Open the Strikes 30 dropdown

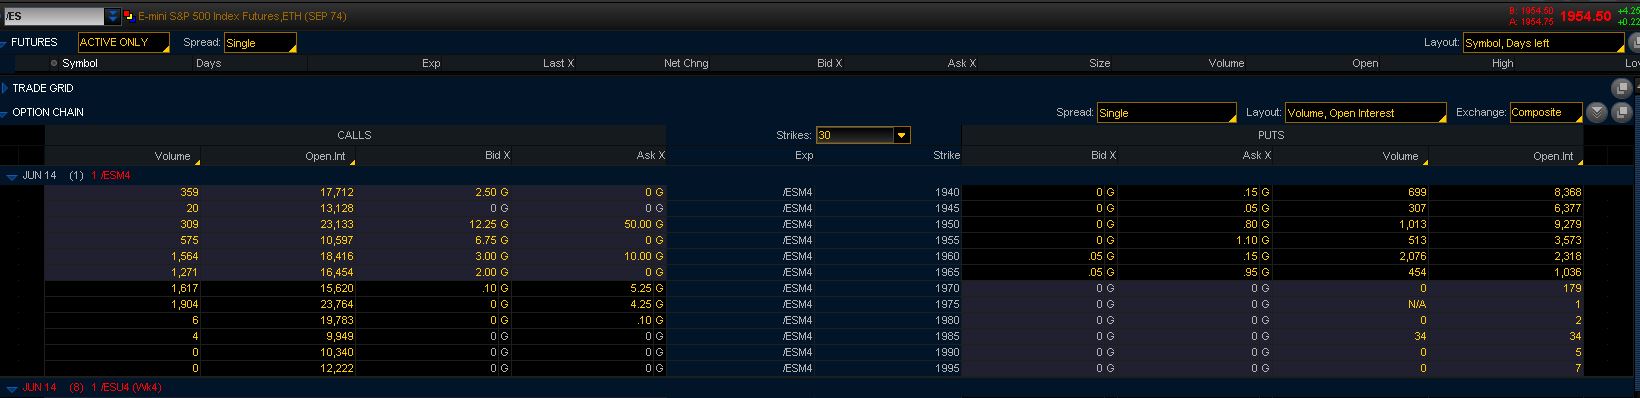[x=862, y=135]
